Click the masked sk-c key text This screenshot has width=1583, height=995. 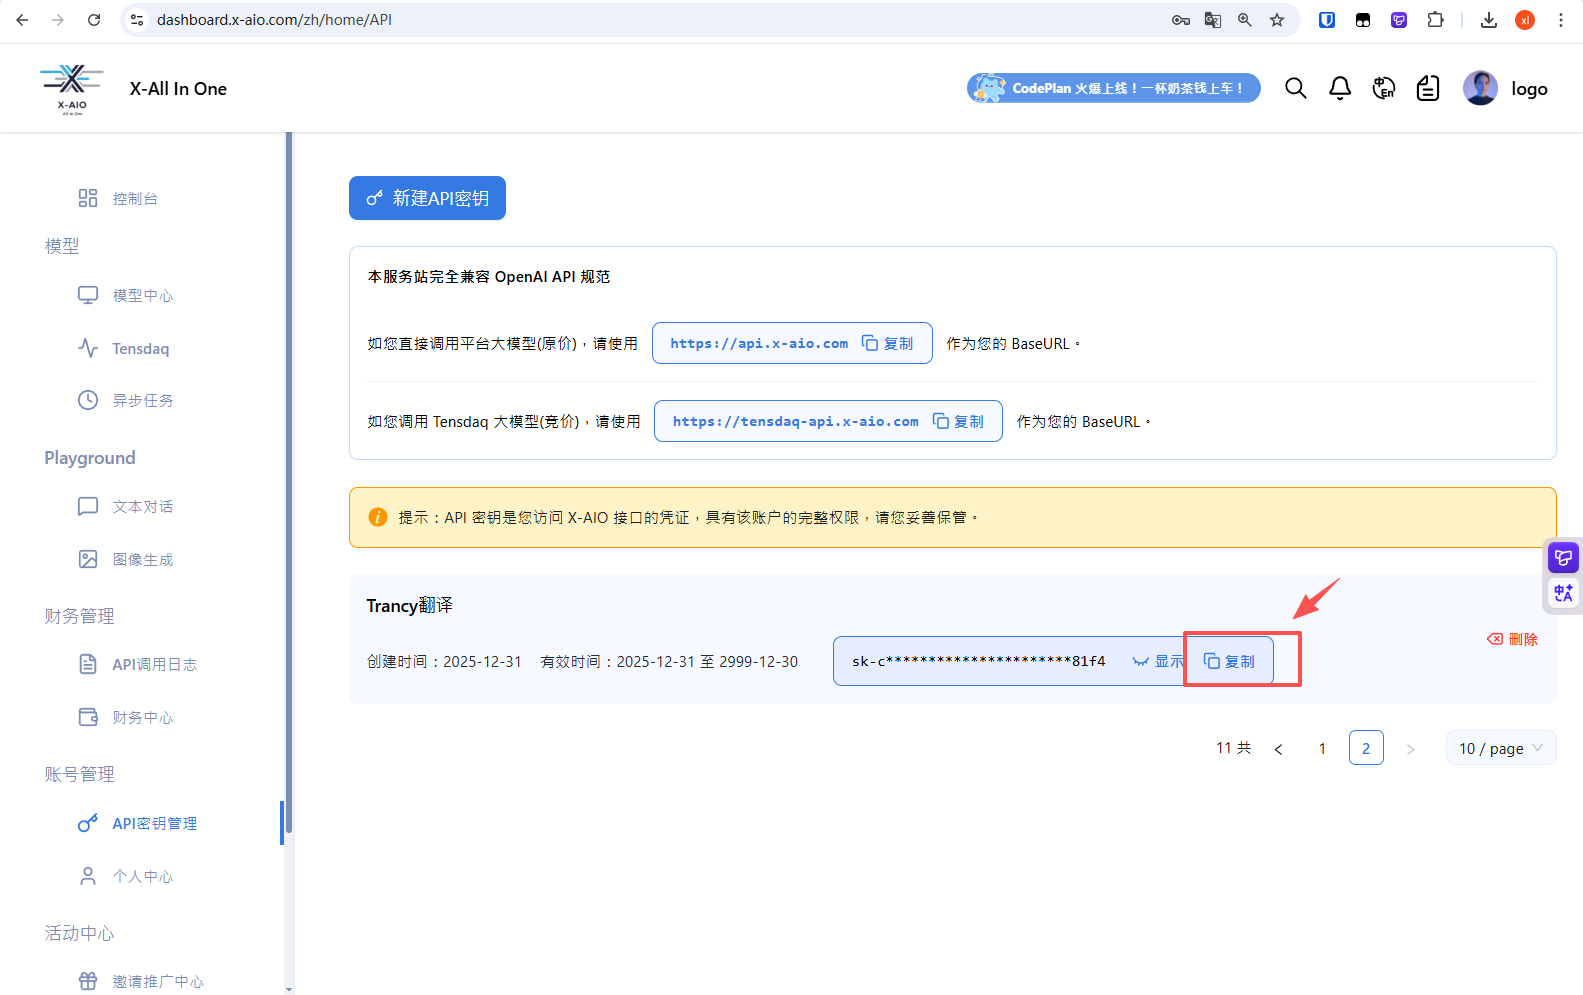click(978, 661)
